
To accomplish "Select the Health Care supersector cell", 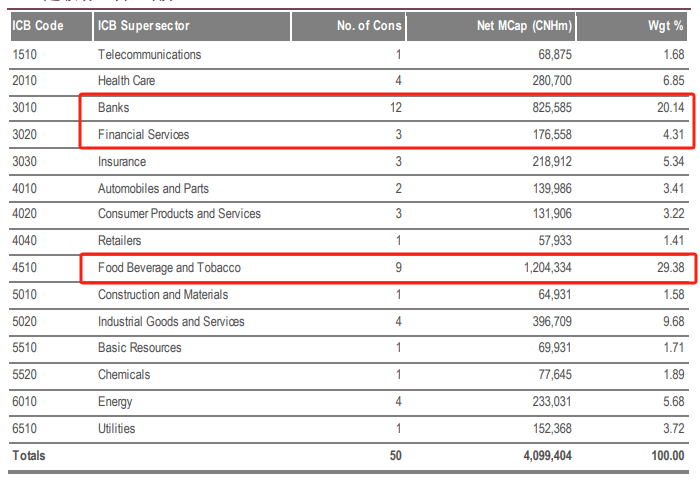I will click(x=126, y=80).
